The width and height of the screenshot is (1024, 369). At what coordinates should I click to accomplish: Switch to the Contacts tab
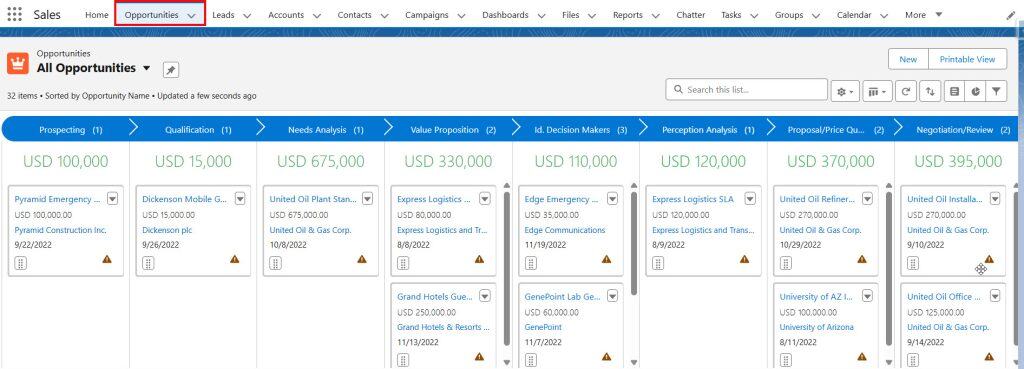point(355,15)
